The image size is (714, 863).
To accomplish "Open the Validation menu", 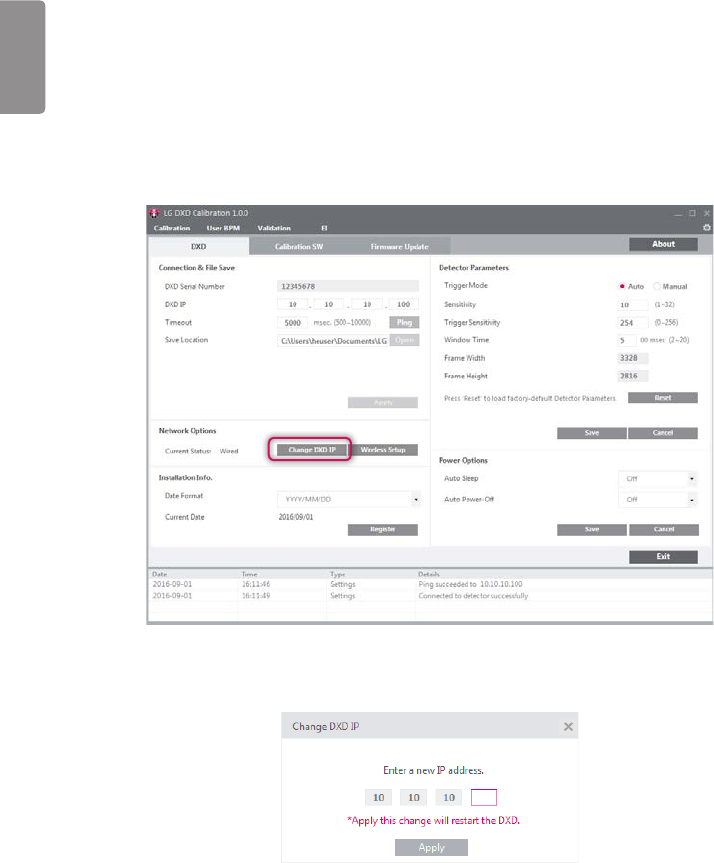I will pos(274,228).
